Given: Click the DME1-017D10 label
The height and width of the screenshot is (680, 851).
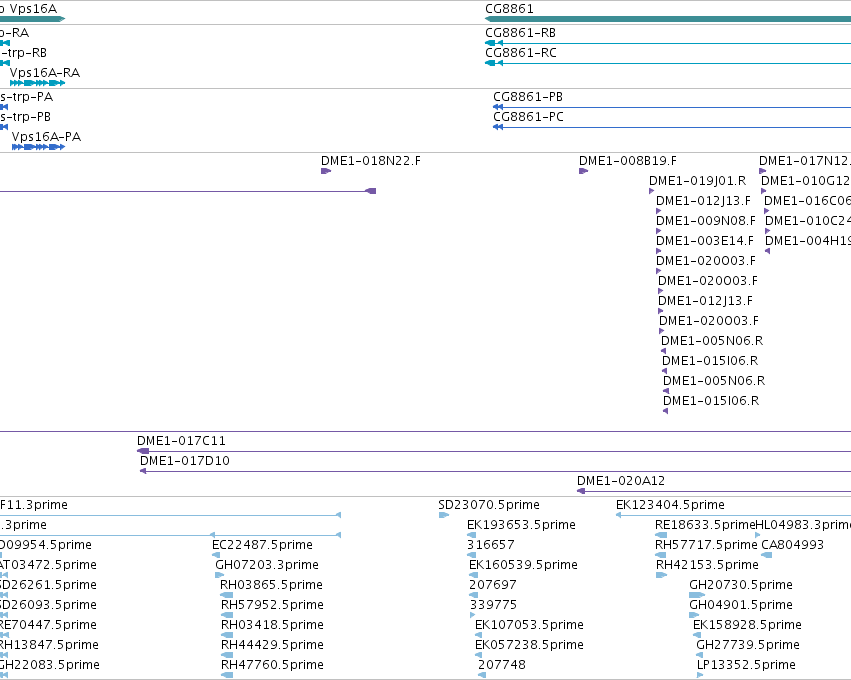Looking at the screenshot, I should [185, 461].
